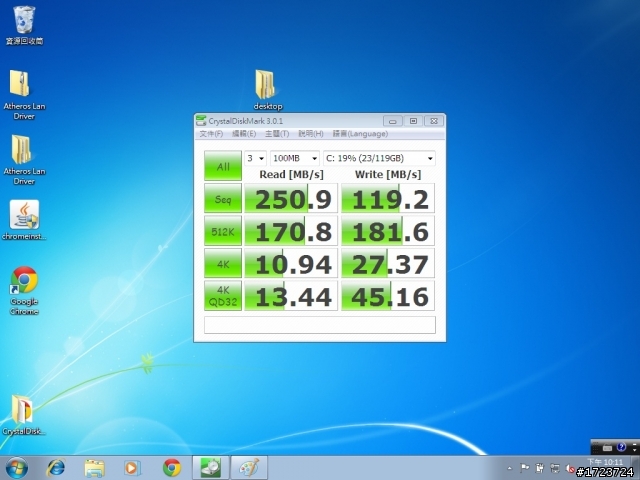Close the CrystalDiskMark window
Viewport: 640px width, 480px height.
pos(434,121)
